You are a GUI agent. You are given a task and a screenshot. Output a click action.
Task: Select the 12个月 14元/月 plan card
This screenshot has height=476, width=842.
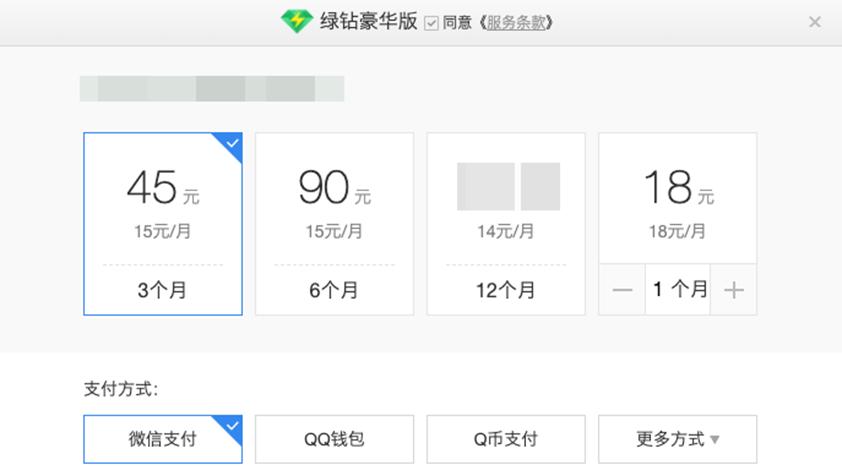(x=506, y=223)
